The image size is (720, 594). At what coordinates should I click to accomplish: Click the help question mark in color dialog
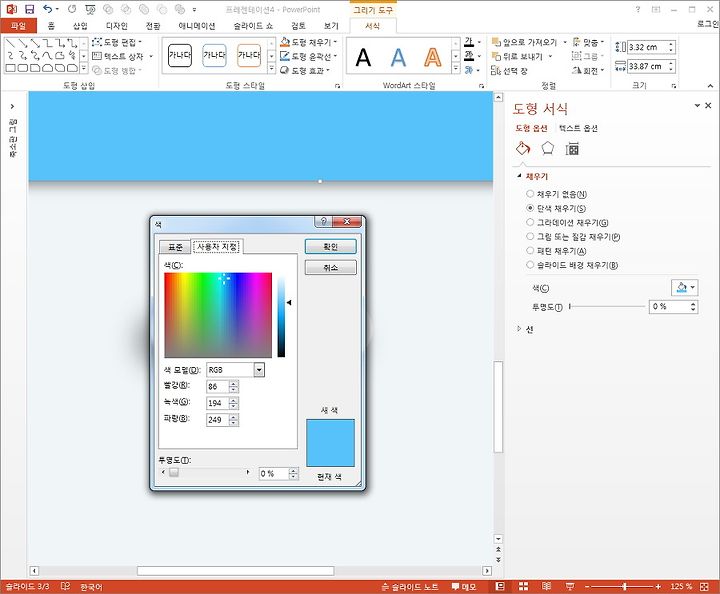tap(324, 221)
